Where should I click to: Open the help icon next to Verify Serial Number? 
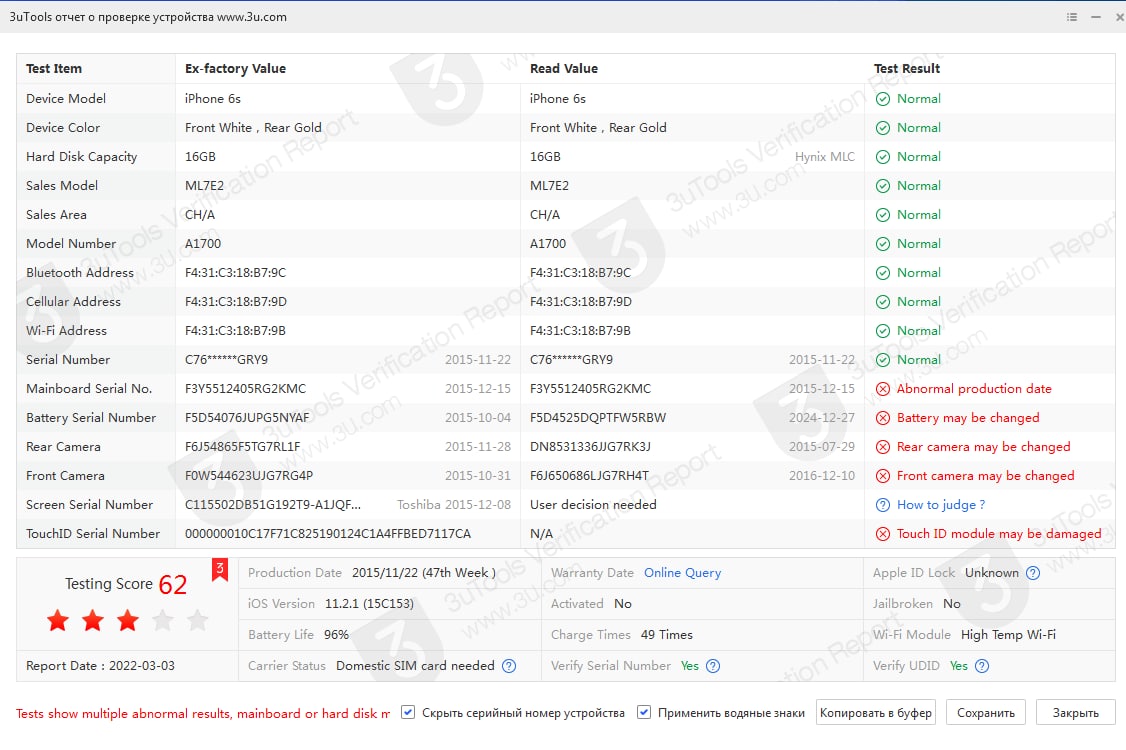coord(712,666)
